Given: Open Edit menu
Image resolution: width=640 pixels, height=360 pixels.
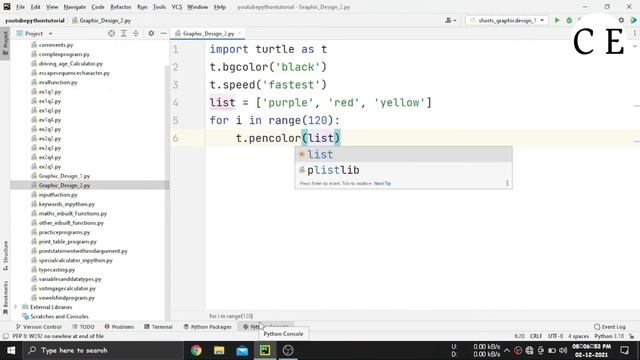Looking at the screenshot, I should coord(36,7).
